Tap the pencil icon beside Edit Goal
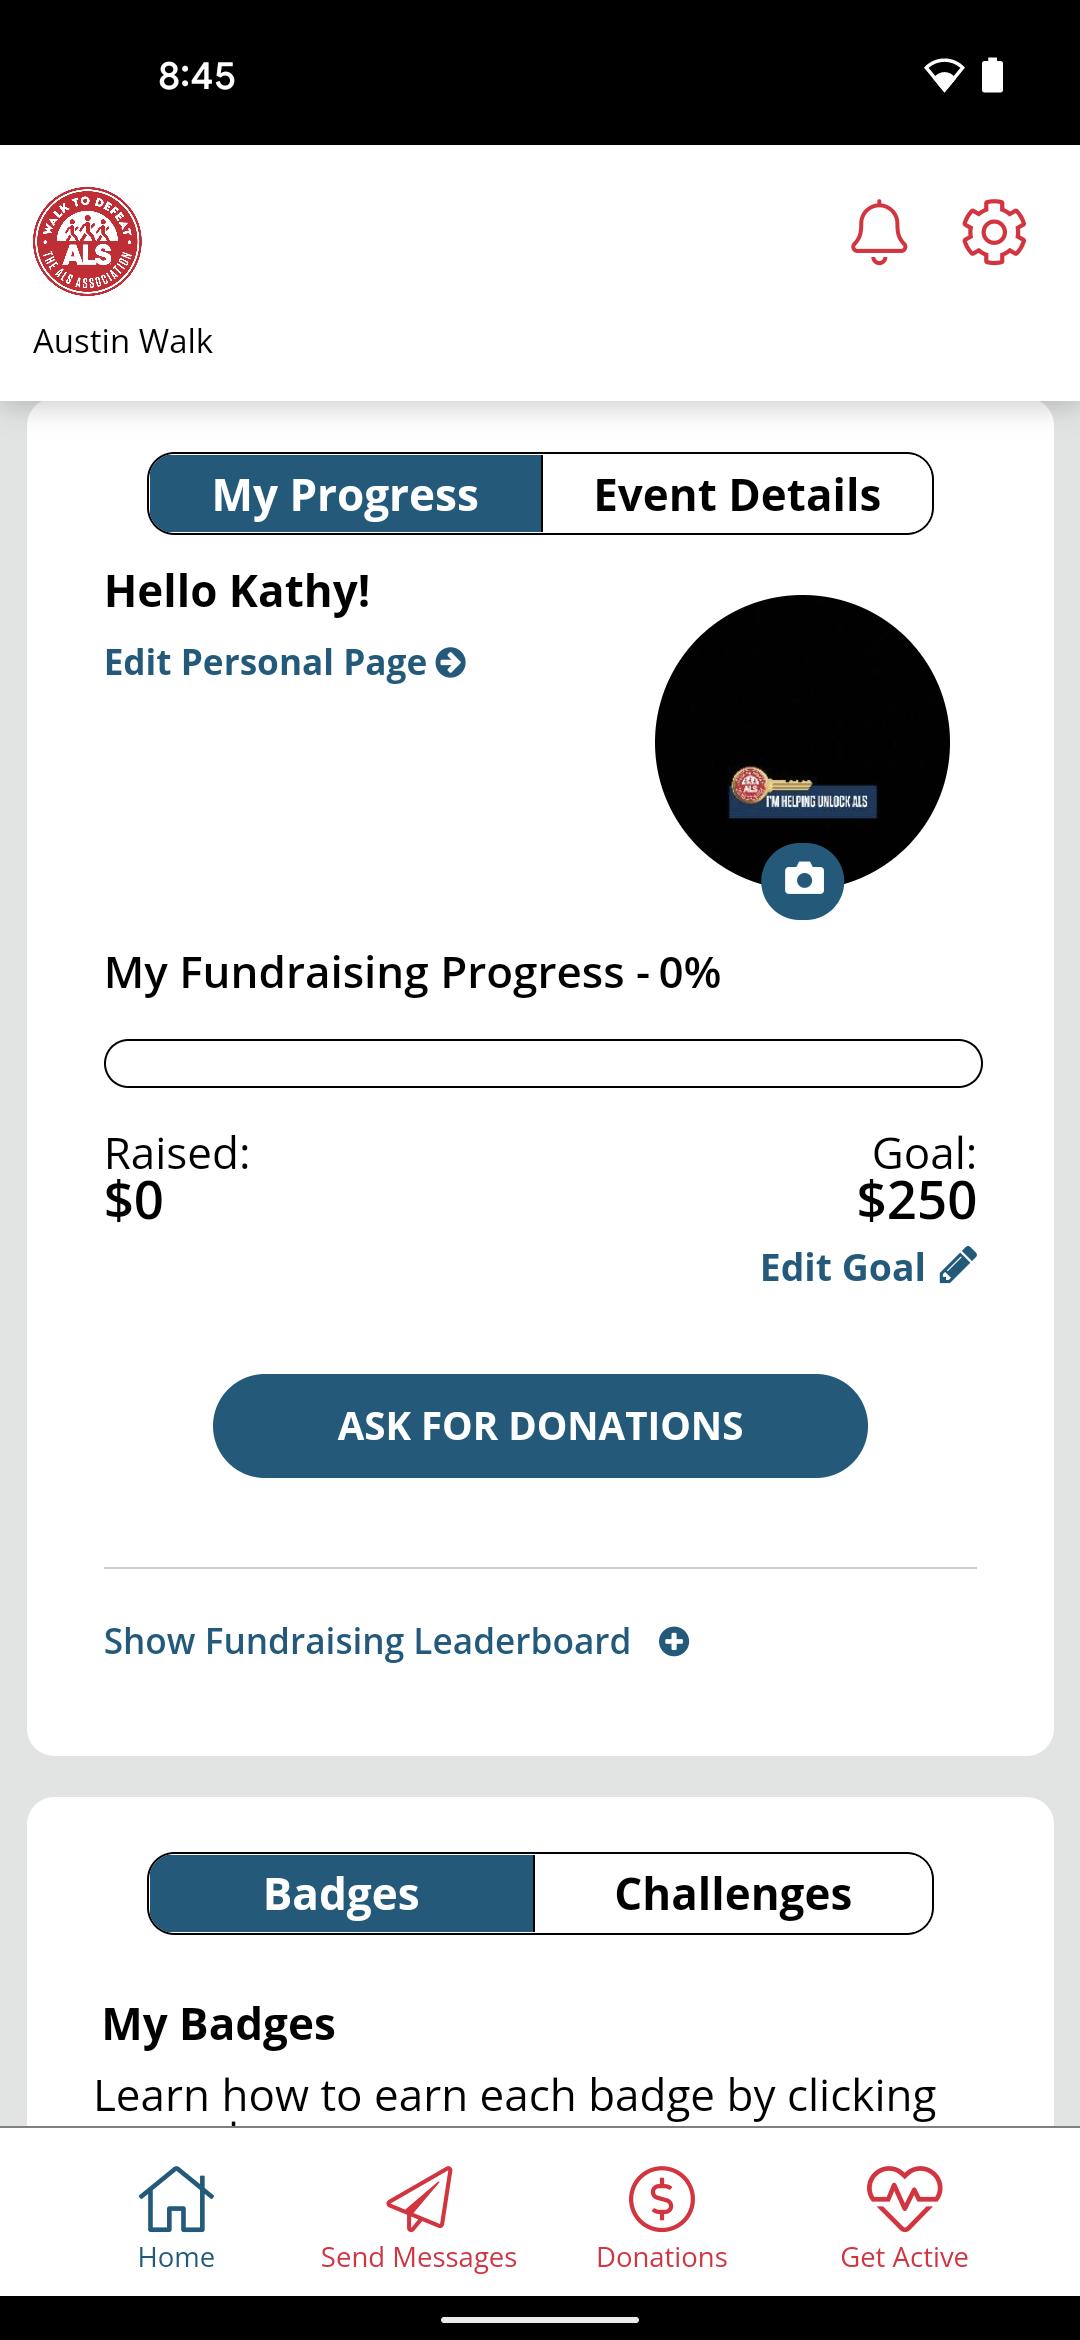The height and width of the screenshot is (2340, 1080). (x=958, y=1266)
